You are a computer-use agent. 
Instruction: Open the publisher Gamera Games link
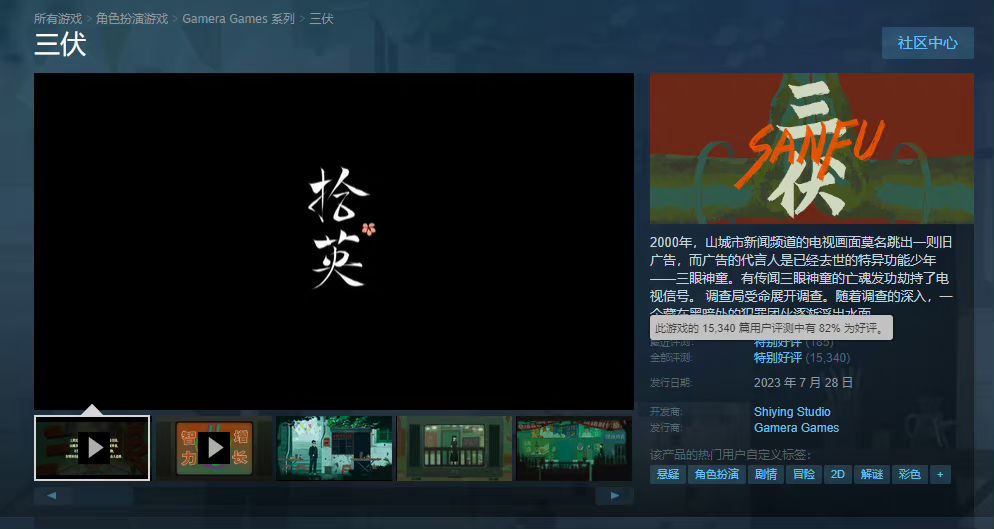click(796, 428)
